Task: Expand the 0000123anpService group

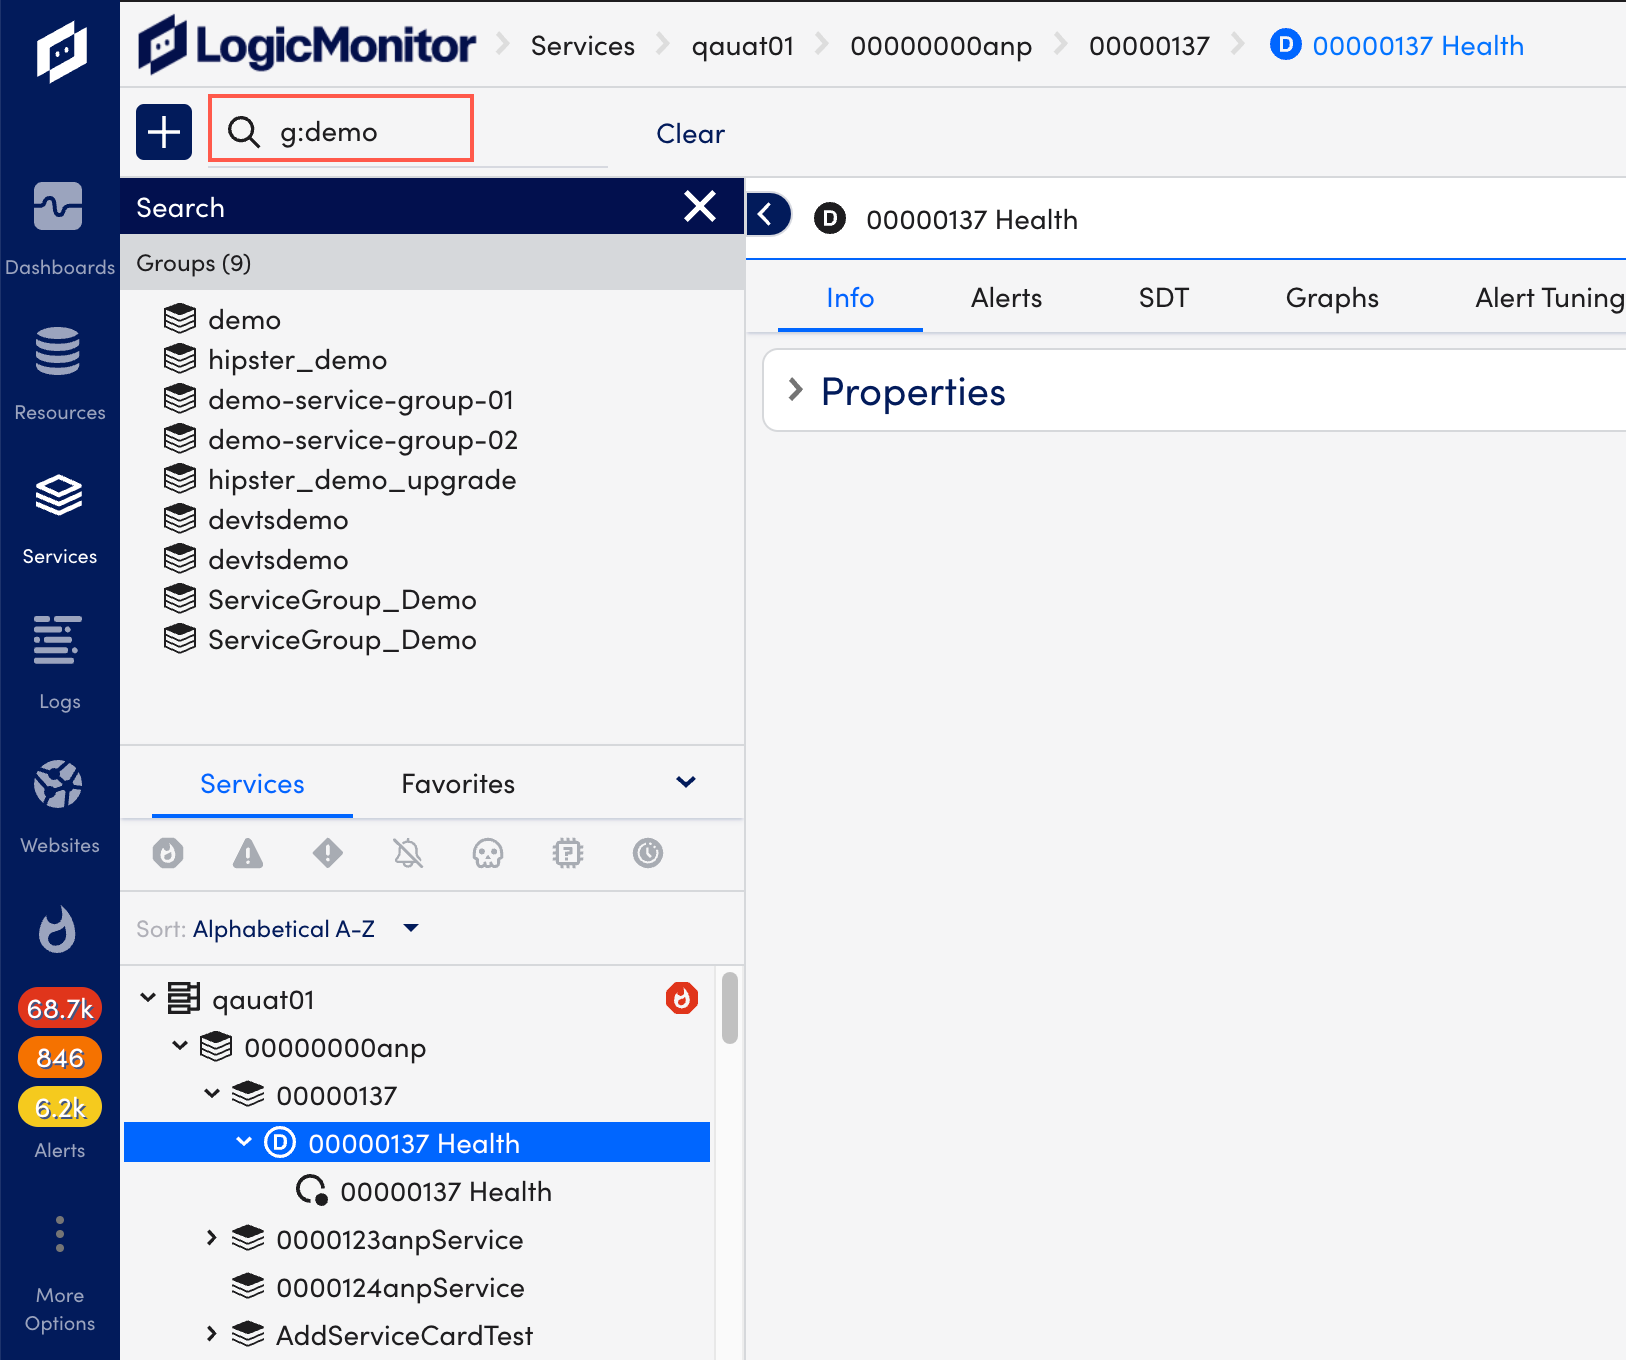Action: pyautogui.click(x=211, y=1238)
